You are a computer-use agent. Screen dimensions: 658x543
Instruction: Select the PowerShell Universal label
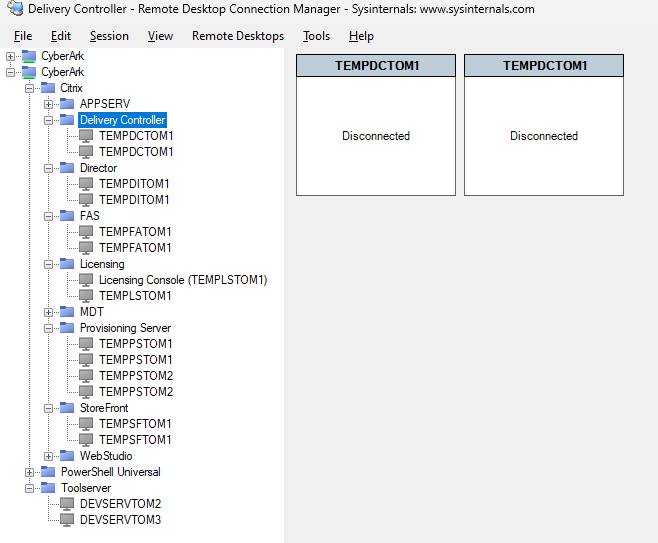[111, 472]
